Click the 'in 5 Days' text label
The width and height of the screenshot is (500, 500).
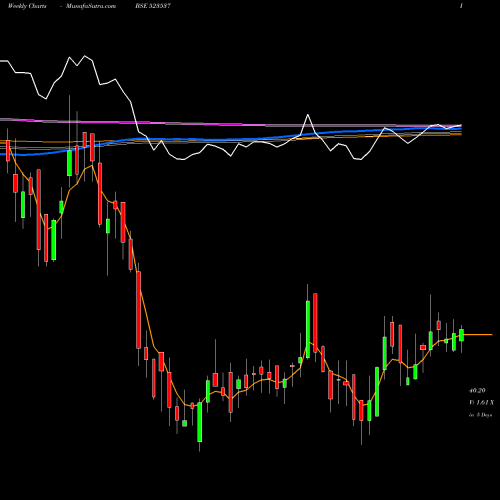[481, 415]
